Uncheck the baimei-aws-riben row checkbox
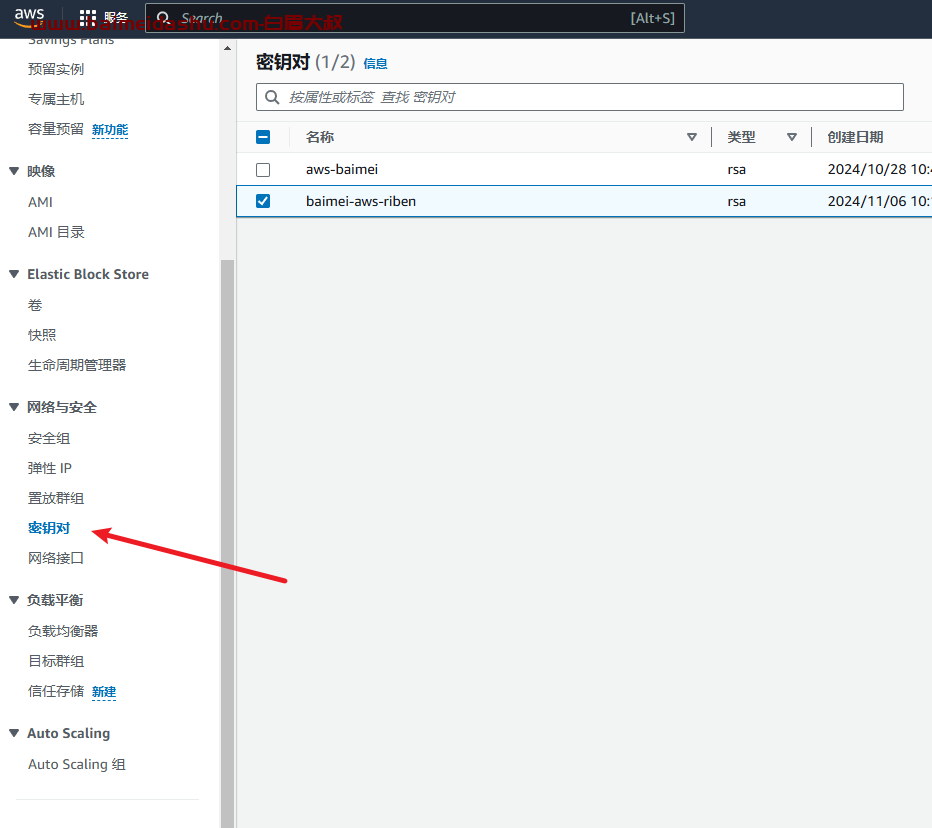This screenshot has height=828, width=932. coord(263,202)
